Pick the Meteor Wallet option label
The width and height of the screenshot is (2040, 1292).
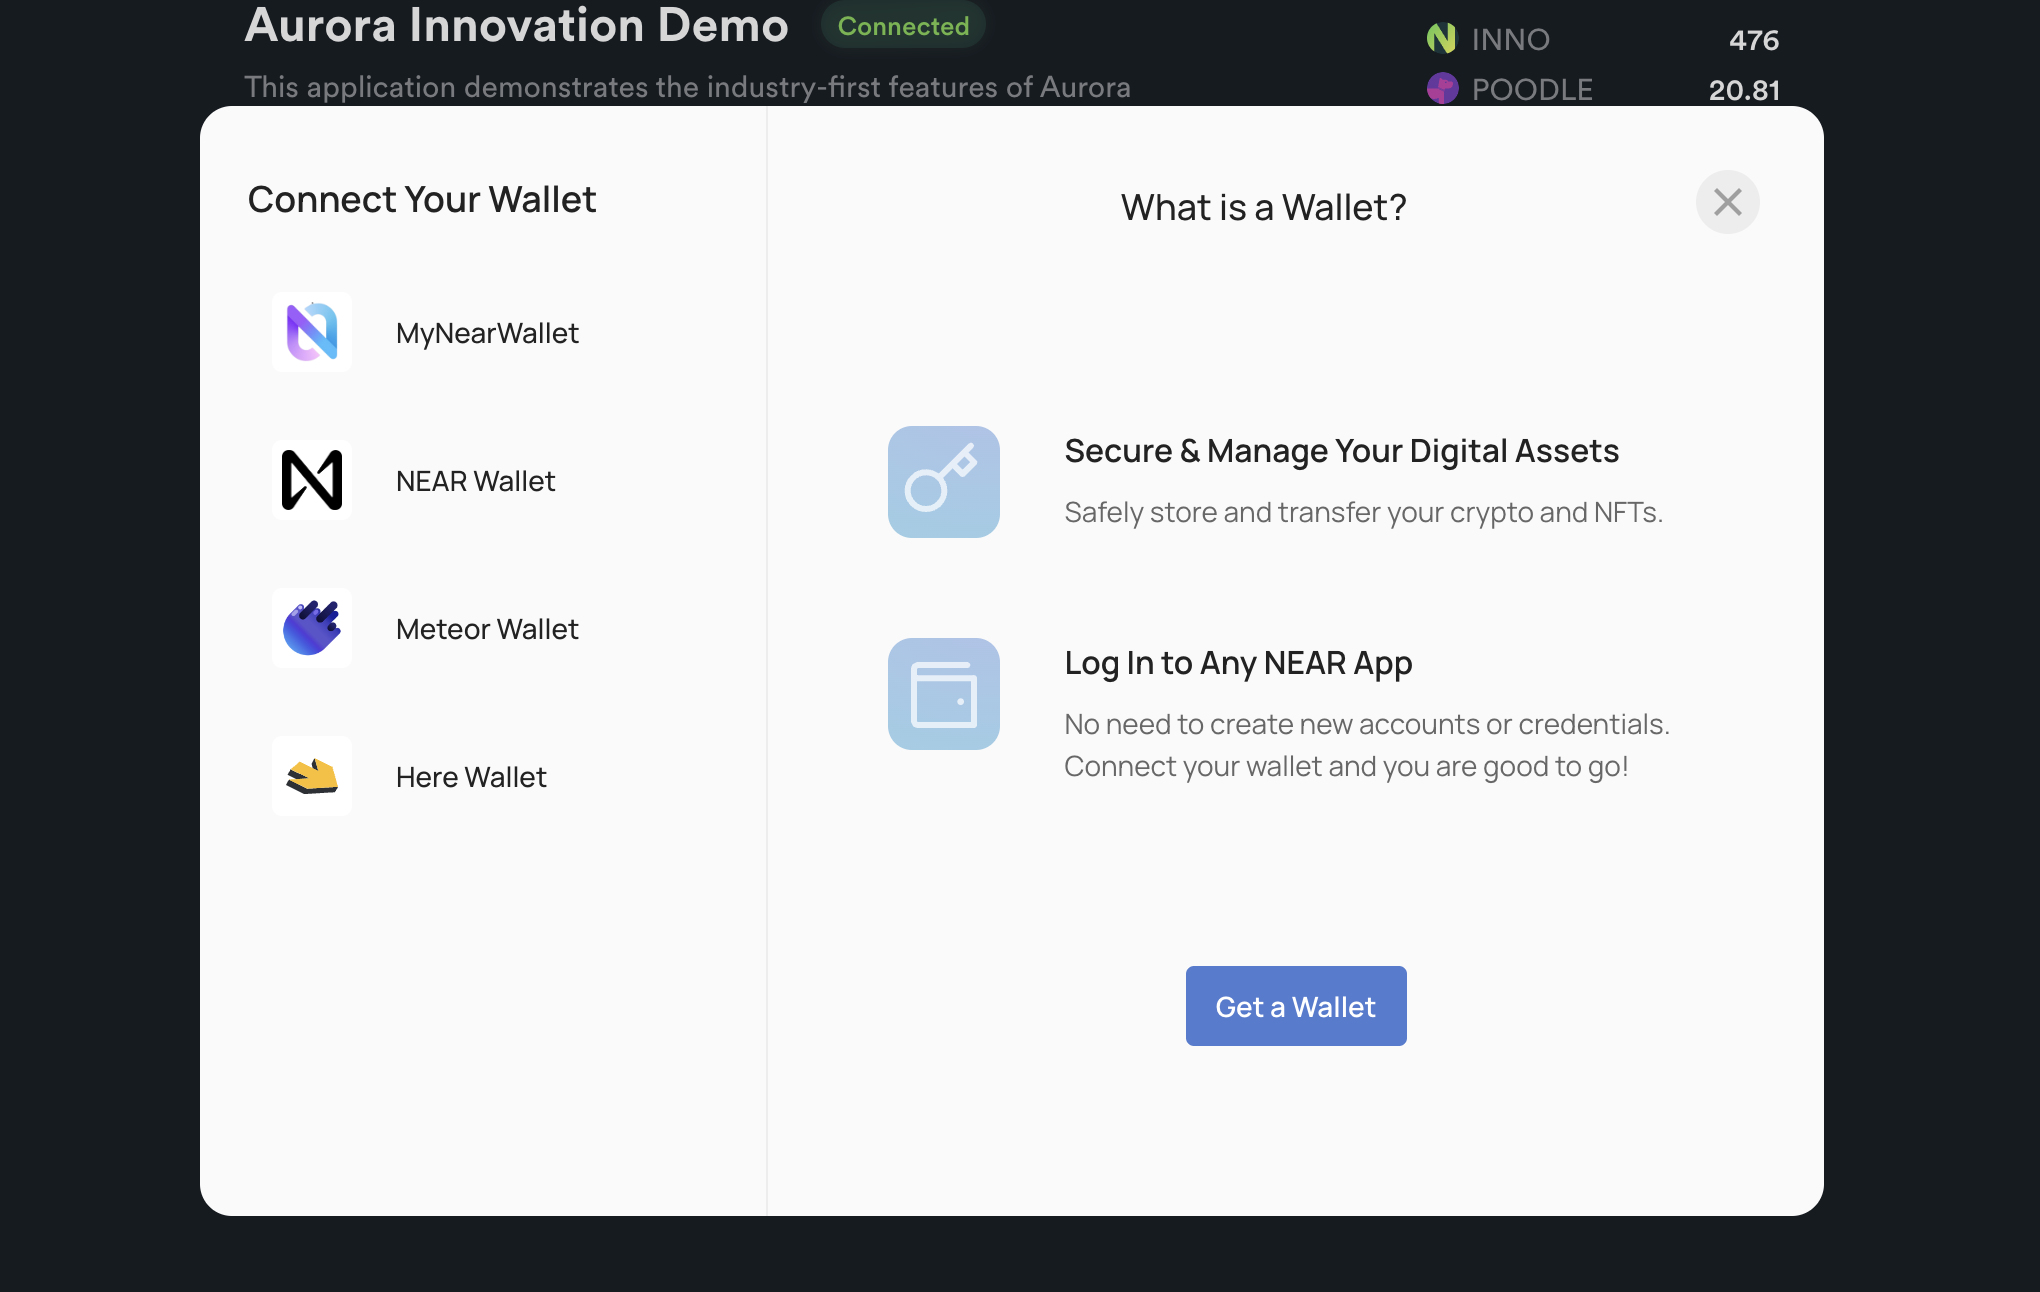pyautogui.click(x=487, y=629)
